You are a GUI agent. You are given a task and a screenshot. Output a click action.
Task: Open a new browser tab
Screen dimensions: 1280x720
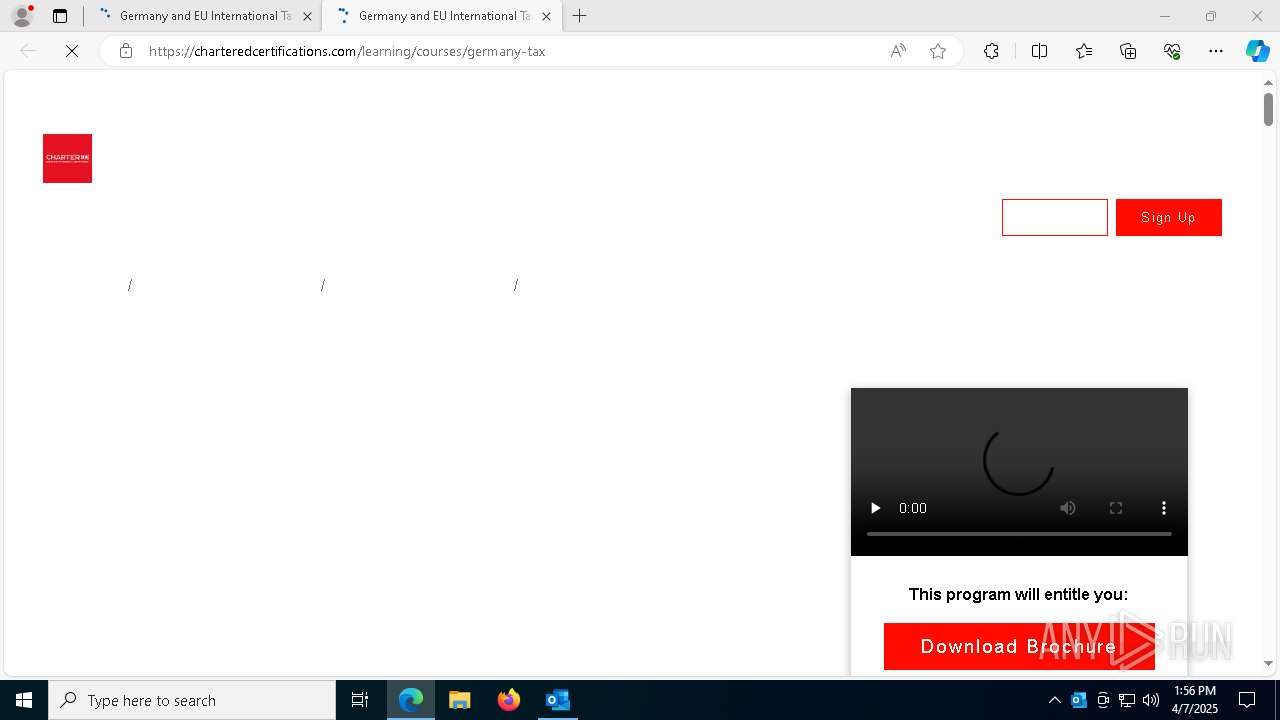pos(580,16)
